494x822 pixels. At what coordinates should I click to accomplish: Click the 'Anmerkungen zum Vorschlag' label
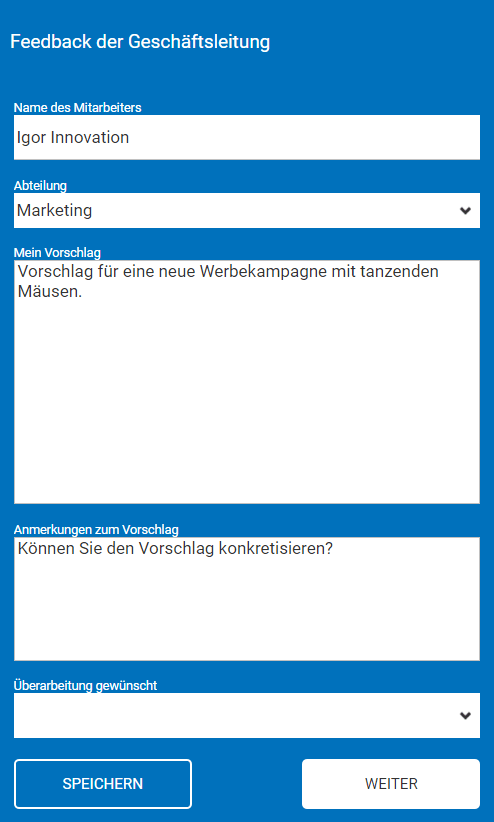tap(96, 529)
